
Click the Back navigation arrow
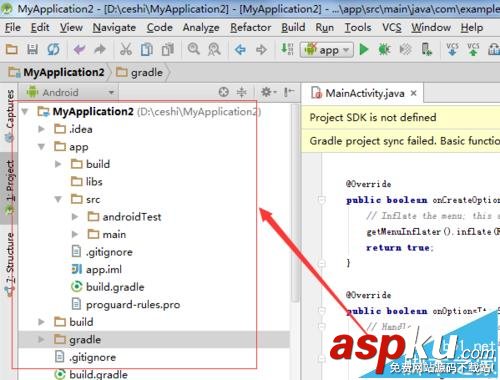click(x=240, y=50)
